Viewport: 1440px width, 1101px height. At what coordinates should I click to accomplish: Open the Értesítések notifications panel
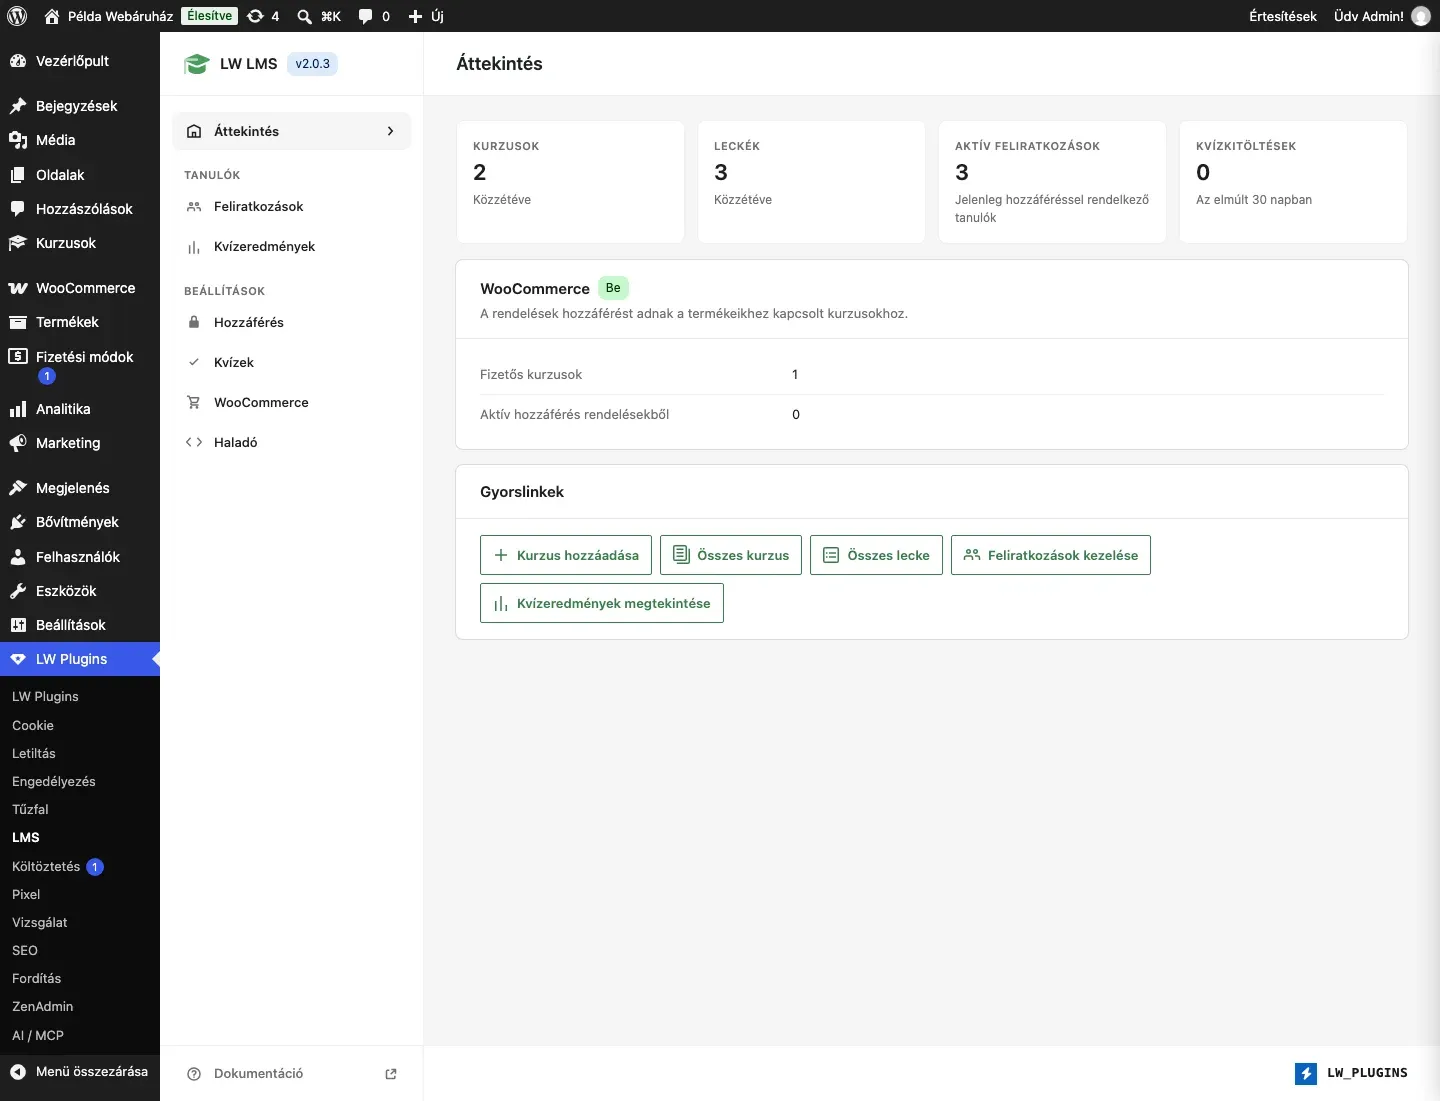click(x=1283, y=16)
